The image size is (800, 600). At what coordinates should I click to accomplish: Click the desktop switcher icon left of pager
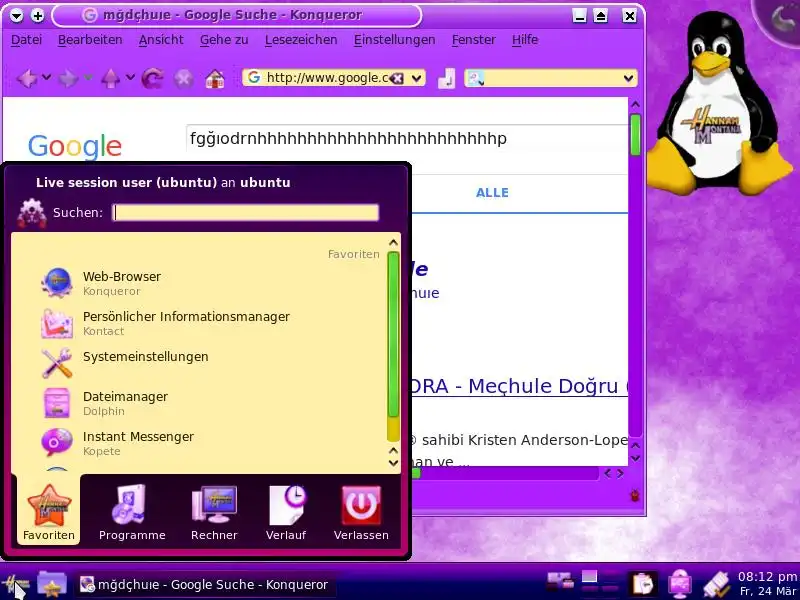pos(560,581)
